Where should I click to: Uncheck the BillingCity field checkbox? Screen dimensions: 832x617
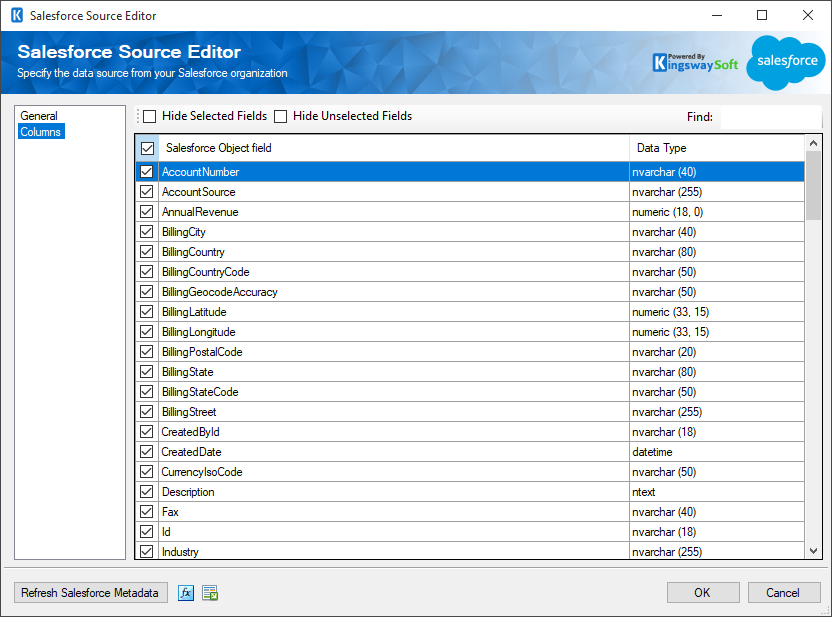tap(146, 232)
